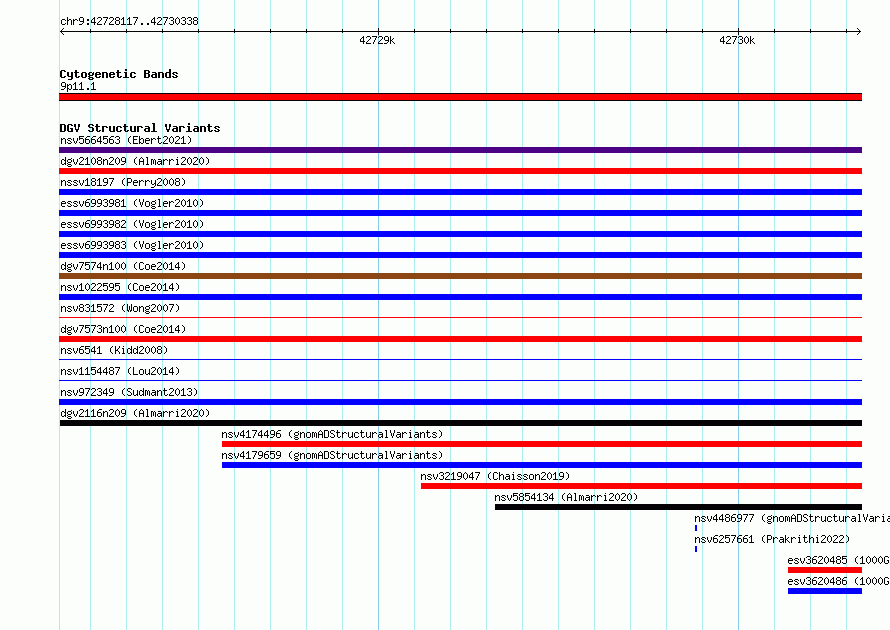Click the 42730k ruler tick label
Screen dimensions: 890x630
click(737, 40)
